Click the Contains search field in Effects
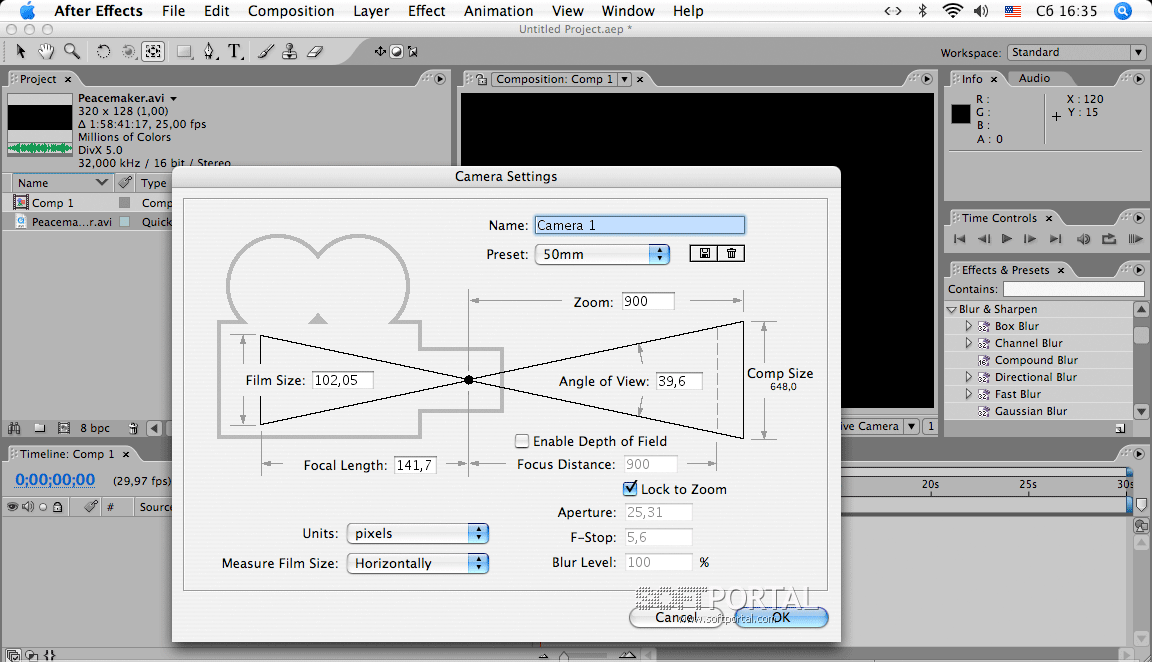The width and height of the screenshot is (1152, 662). pos(1073,289)
